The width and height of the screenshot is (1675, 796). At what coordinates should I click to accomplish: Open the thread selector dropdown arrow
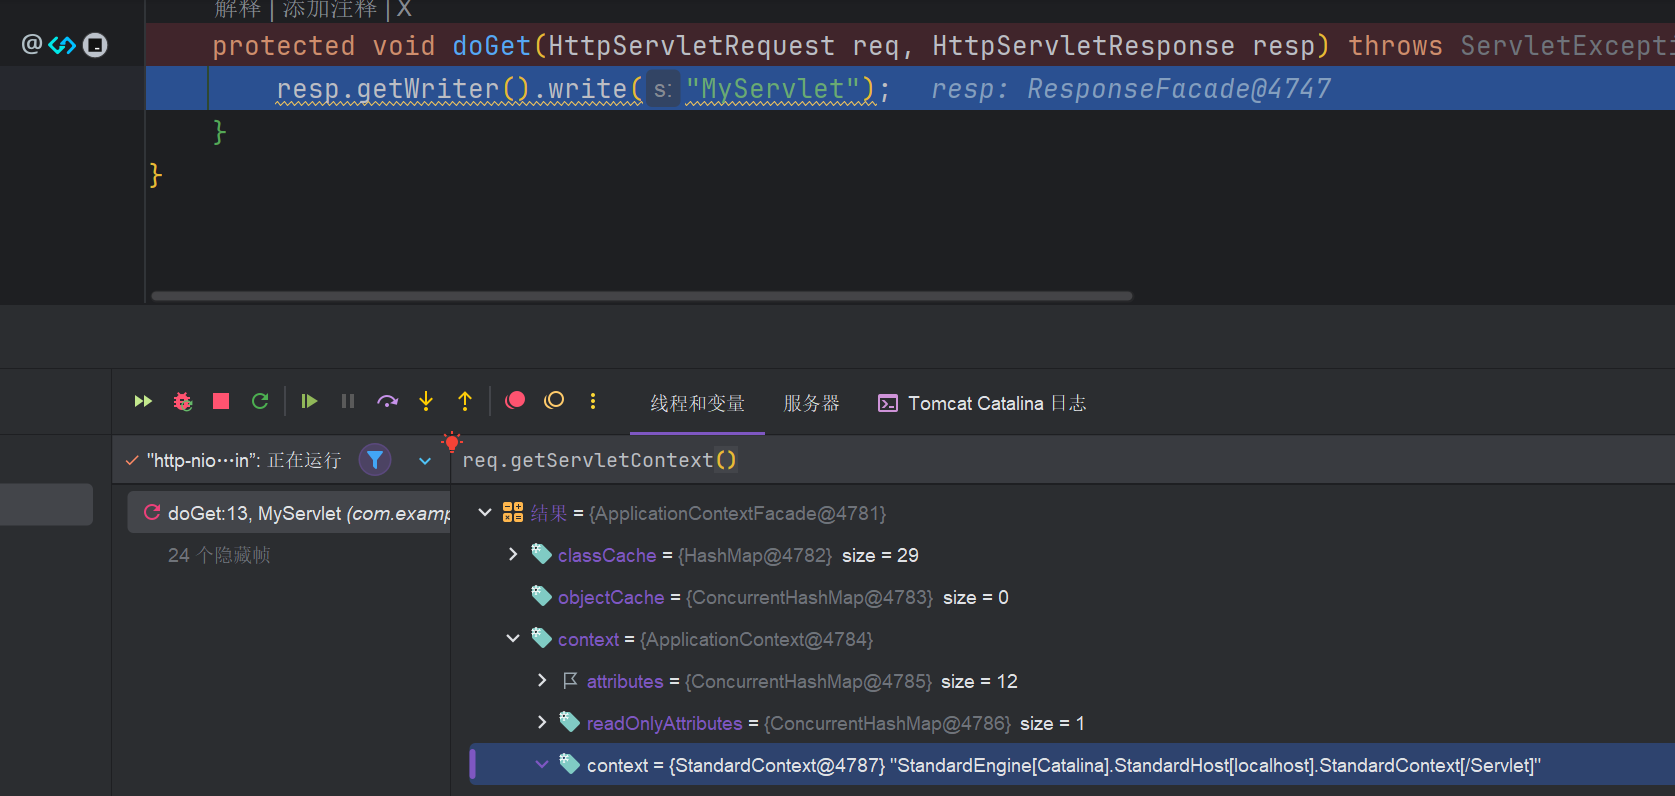click(425, 461)
